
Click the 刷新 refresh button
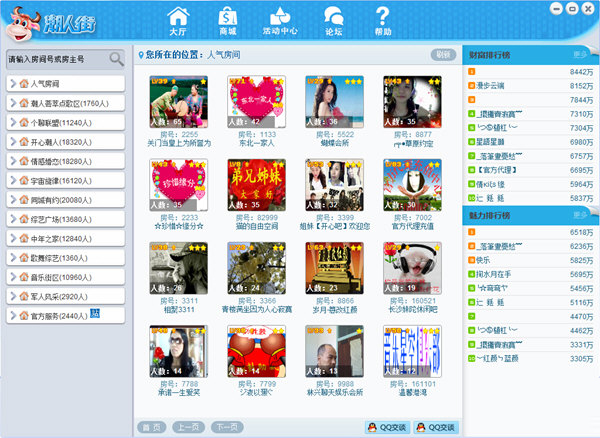[x=442, y=54]
